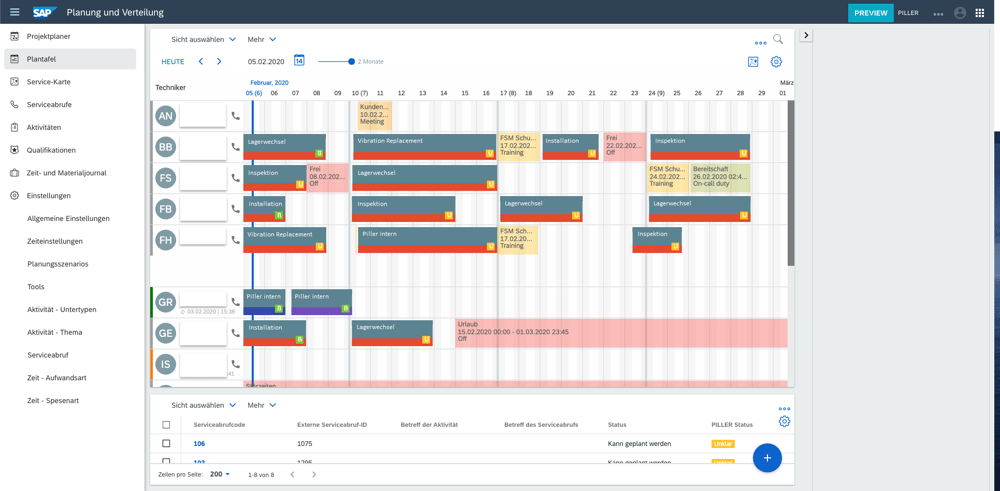
Task: Click the Service-Karte map icon
Action: point(15,82)
